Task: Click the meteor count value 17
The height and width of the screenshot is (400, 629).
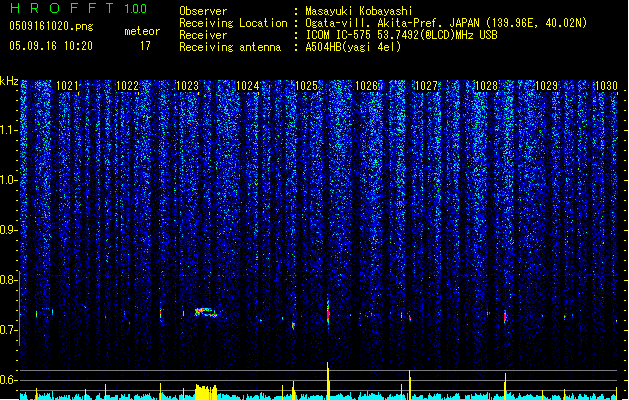Action: click(145, 46)
